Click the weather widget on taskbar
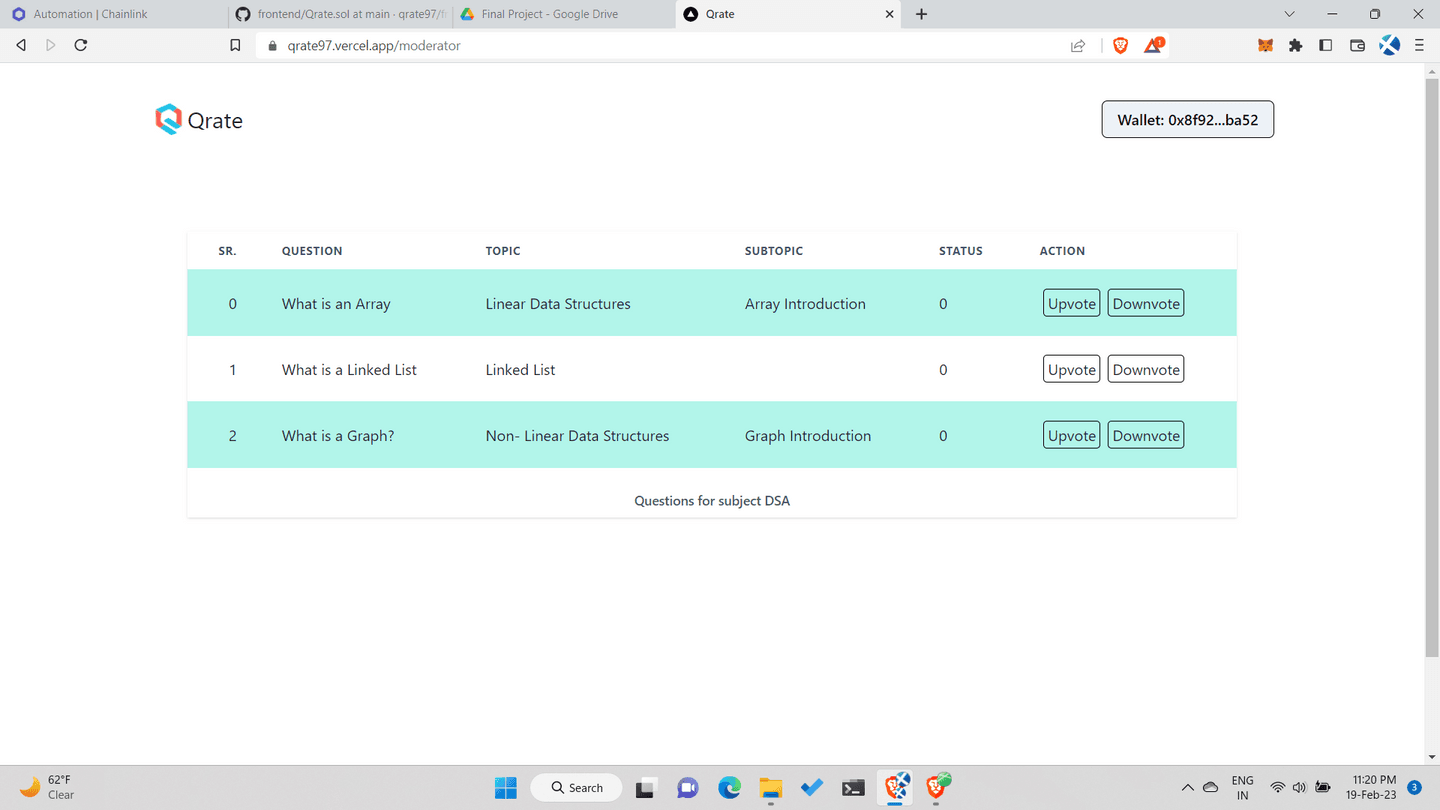The image size is (1440, 810). point(47,787)
